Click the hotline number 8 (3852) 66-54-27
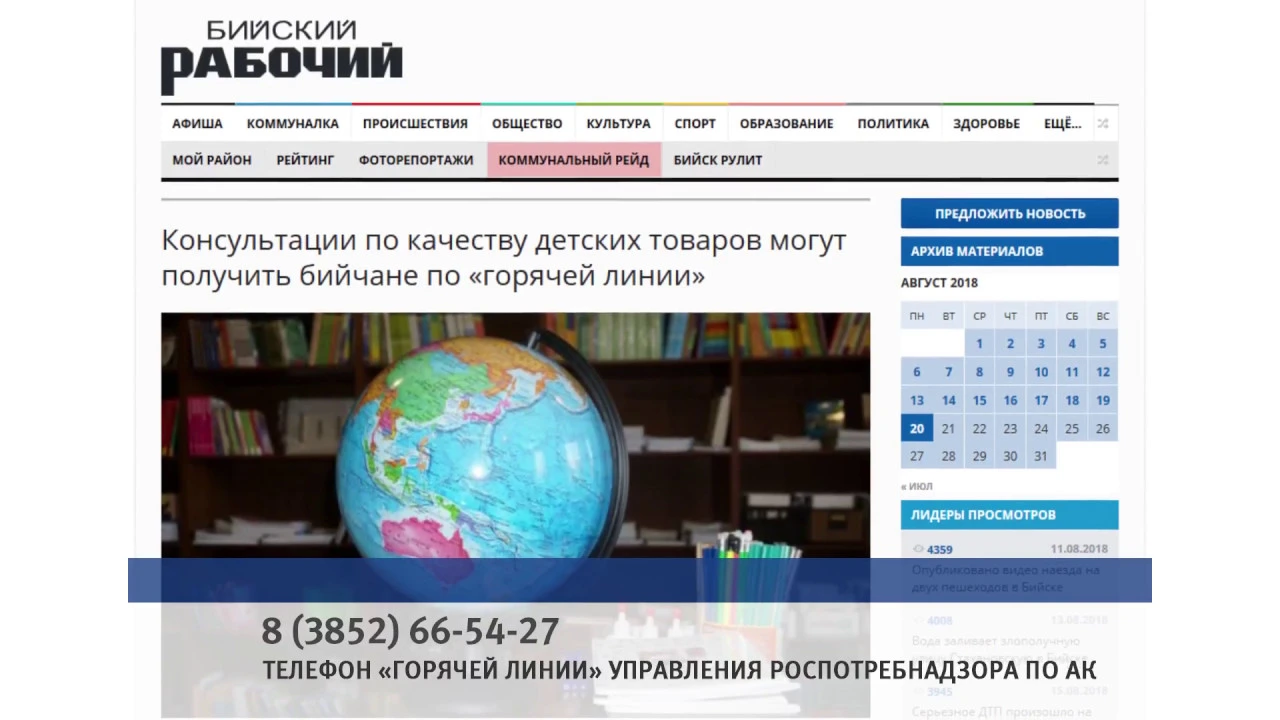This screenshot has height=720, width=1280. [410, 631]
